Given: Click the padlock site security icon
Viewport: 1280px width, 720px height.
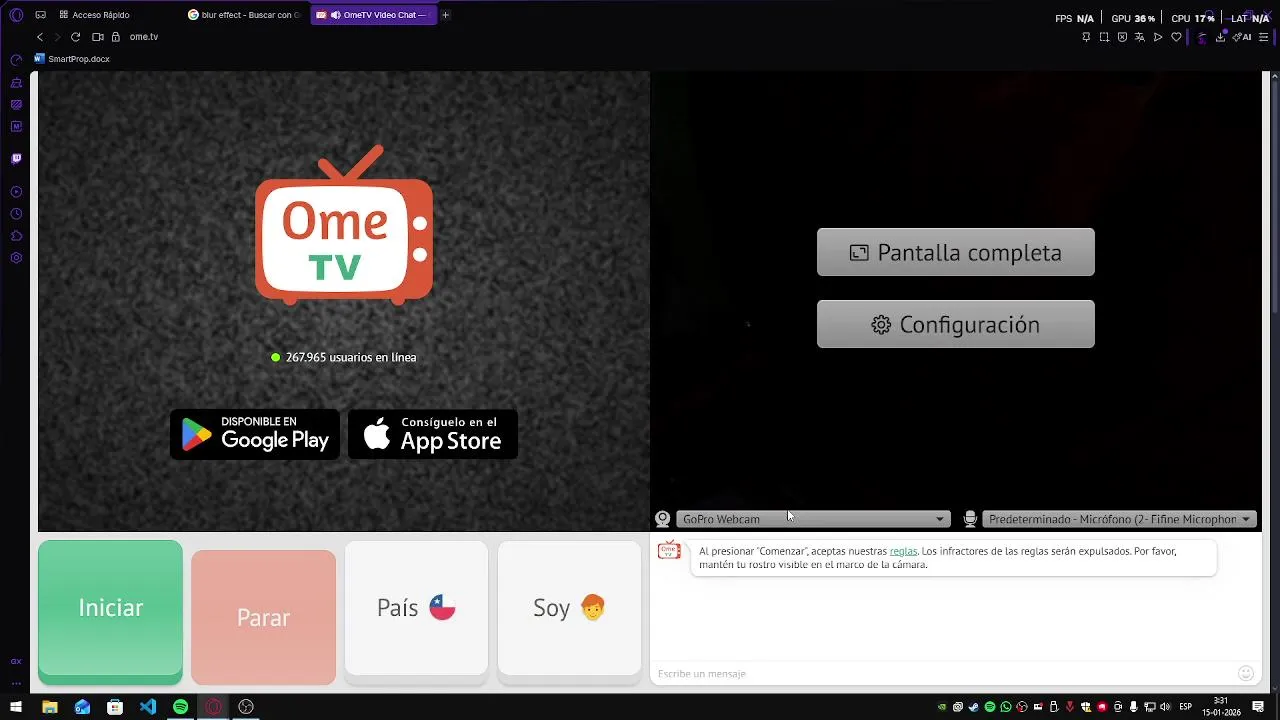Looking at the screenshot, I should 116,37.
